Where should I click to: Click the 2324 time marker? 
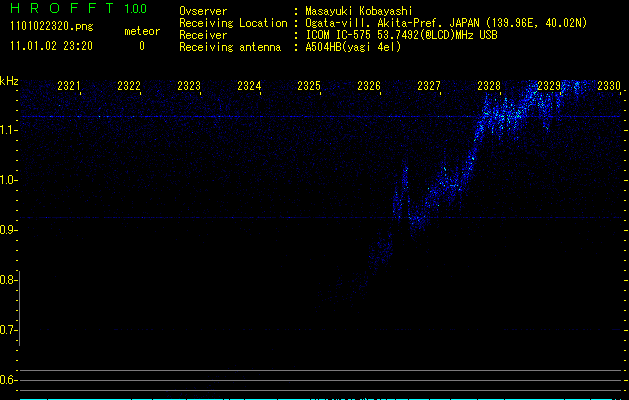(x=249, y=85)
